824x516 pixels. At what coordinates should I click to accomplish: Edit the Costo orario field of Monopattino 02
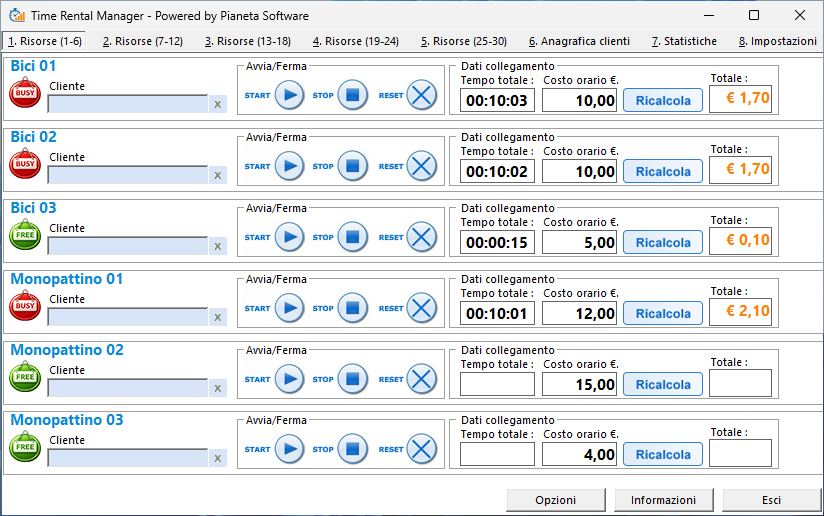[580, 384]
